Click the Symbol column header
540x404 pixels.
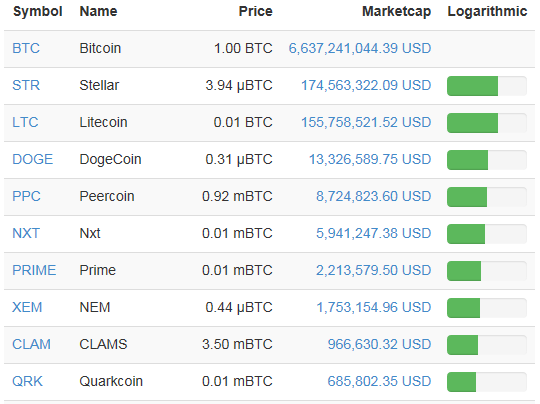pyautogui.click(x=38, y=11)
